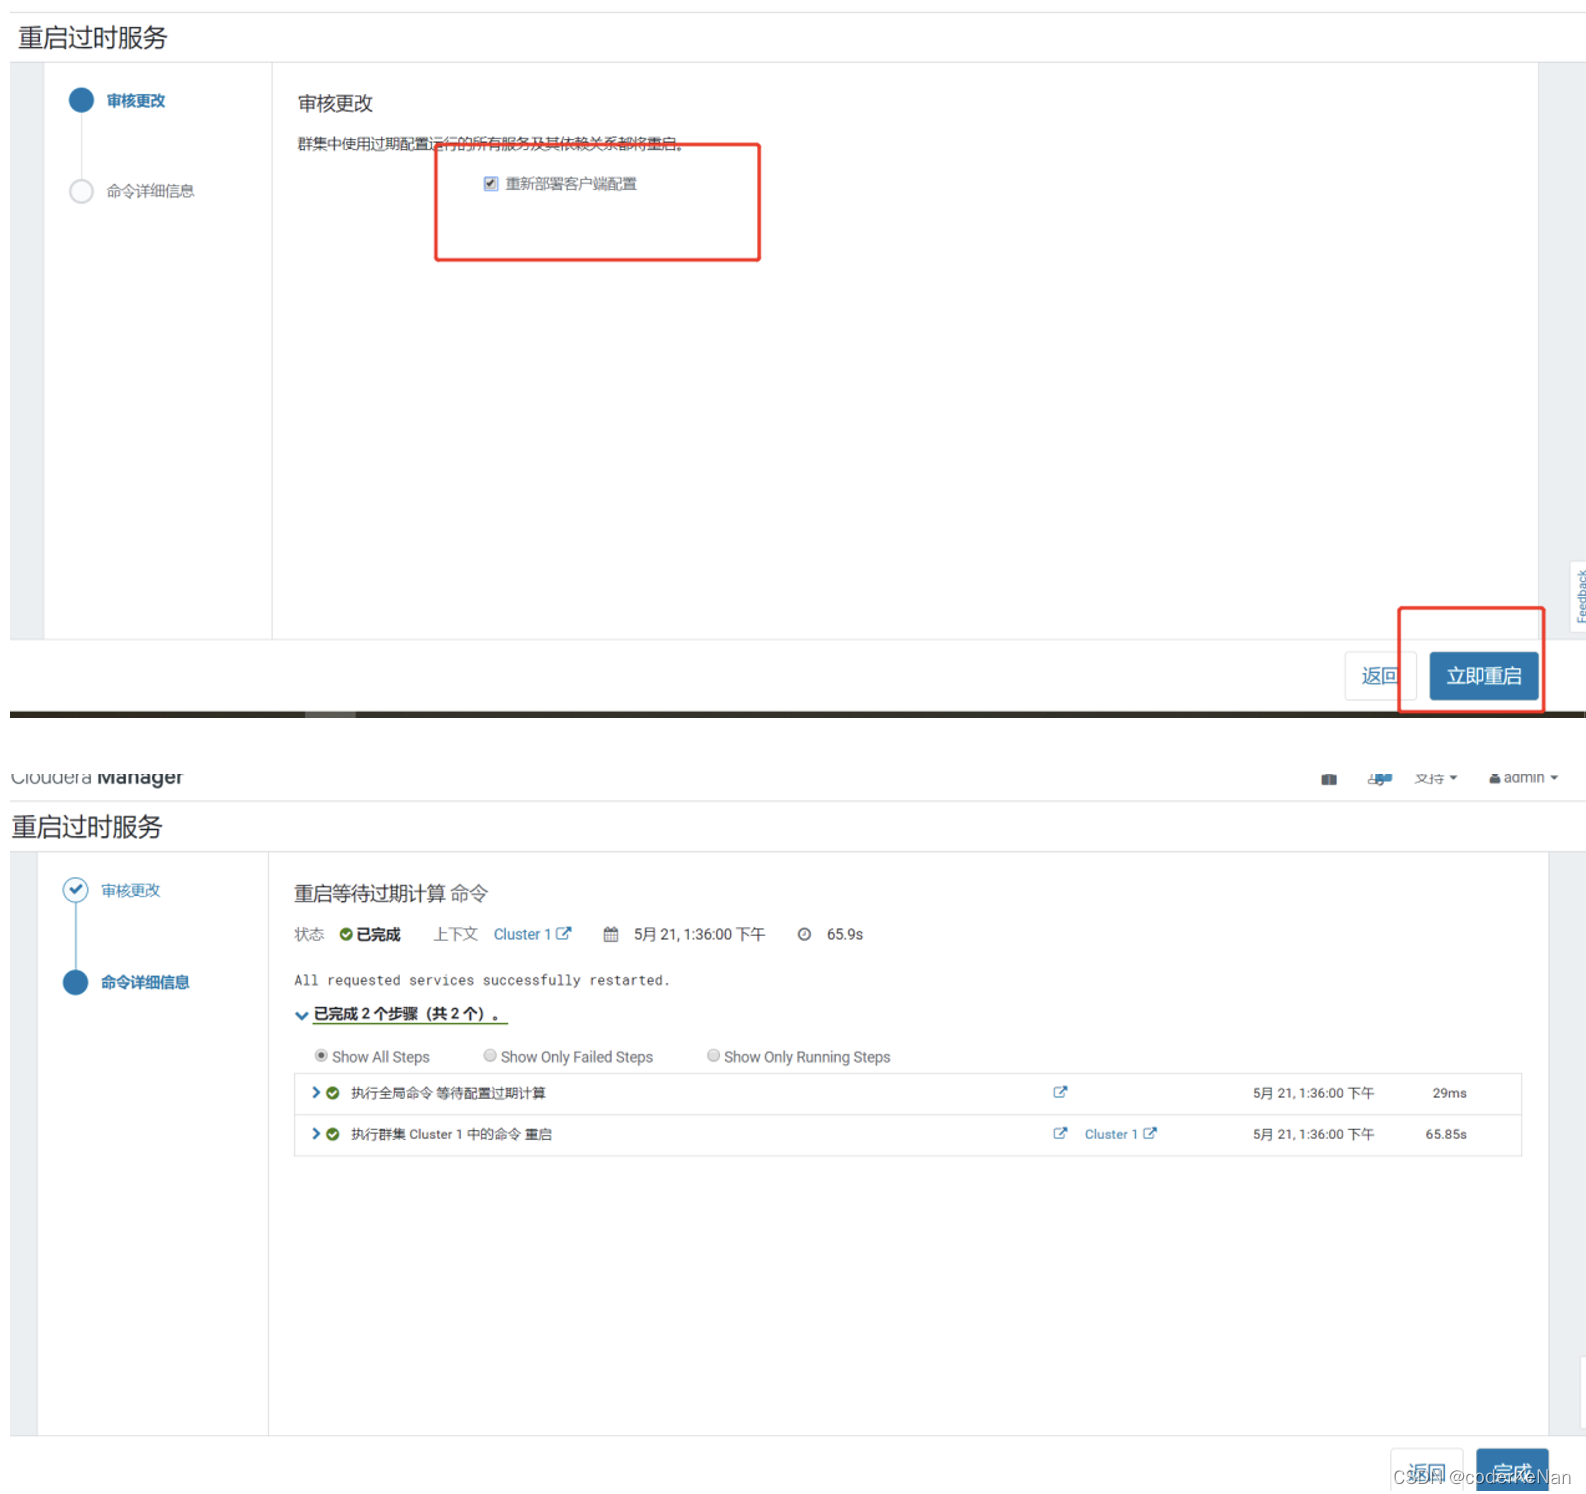Click the 立即重启 button
Image resolution: width=1586 pixels, height=1494 pixels.
point(1483,676)
